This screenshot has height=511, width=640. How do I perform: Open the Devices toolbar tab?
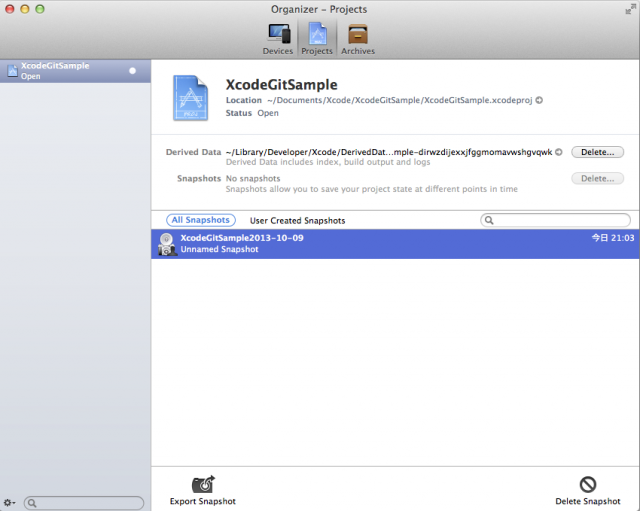point(277,37)
